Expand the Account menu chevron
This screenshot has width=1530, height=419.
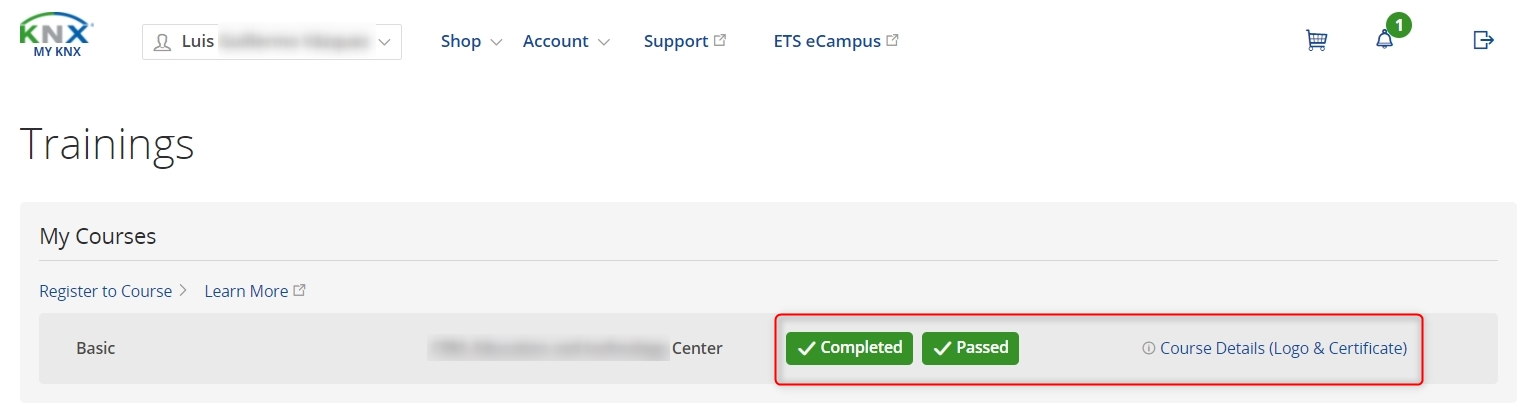pos(604,42)
